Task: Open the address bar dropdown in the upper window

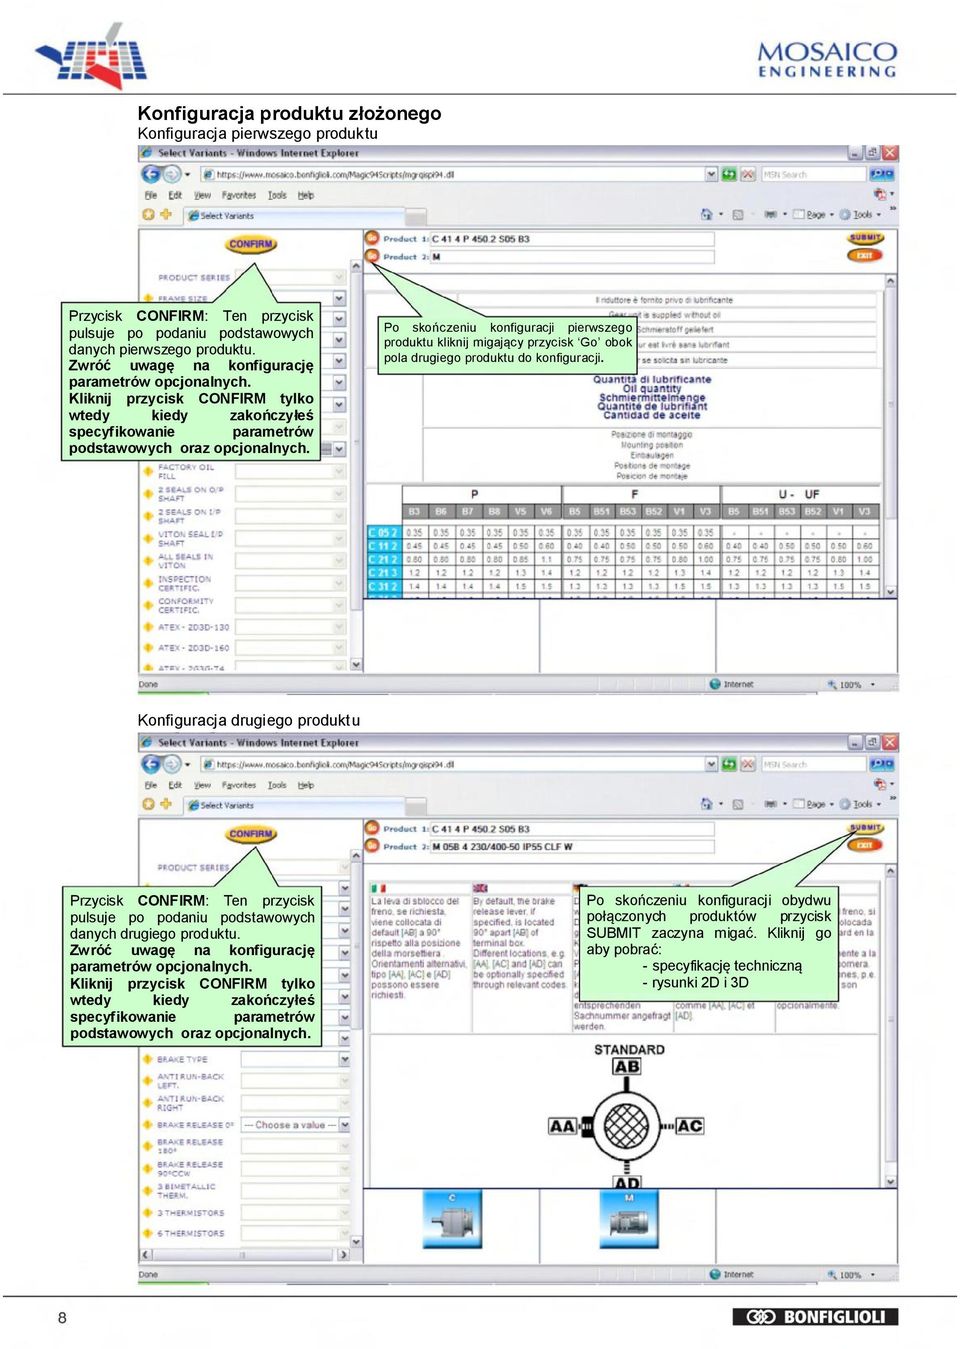Action: coord(711,174)
